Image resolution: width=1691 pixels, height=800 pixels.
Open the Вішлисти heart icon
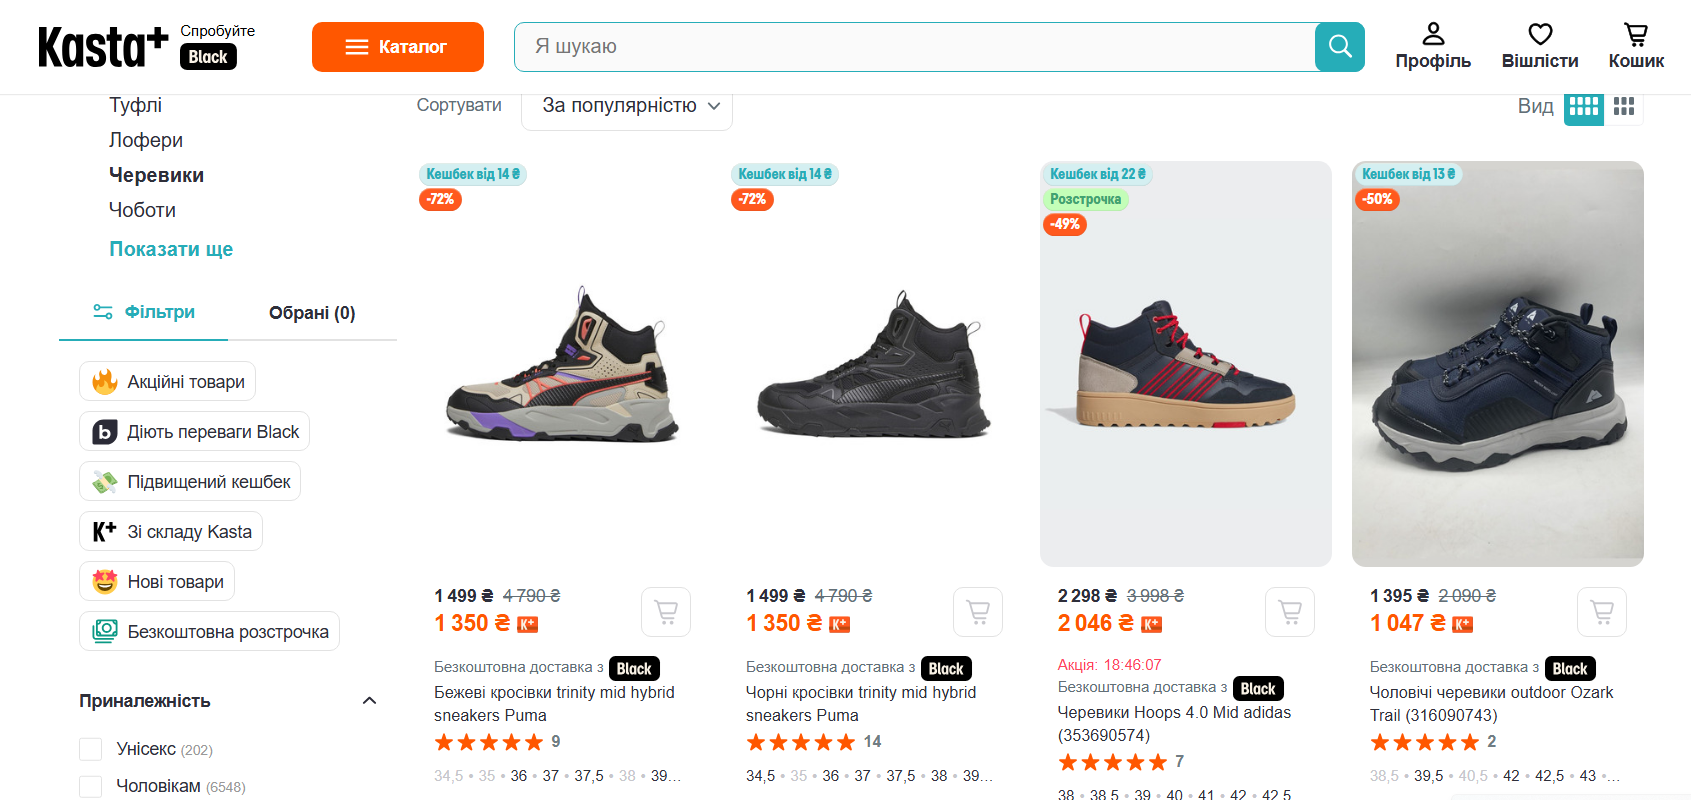click(1540, 46)
